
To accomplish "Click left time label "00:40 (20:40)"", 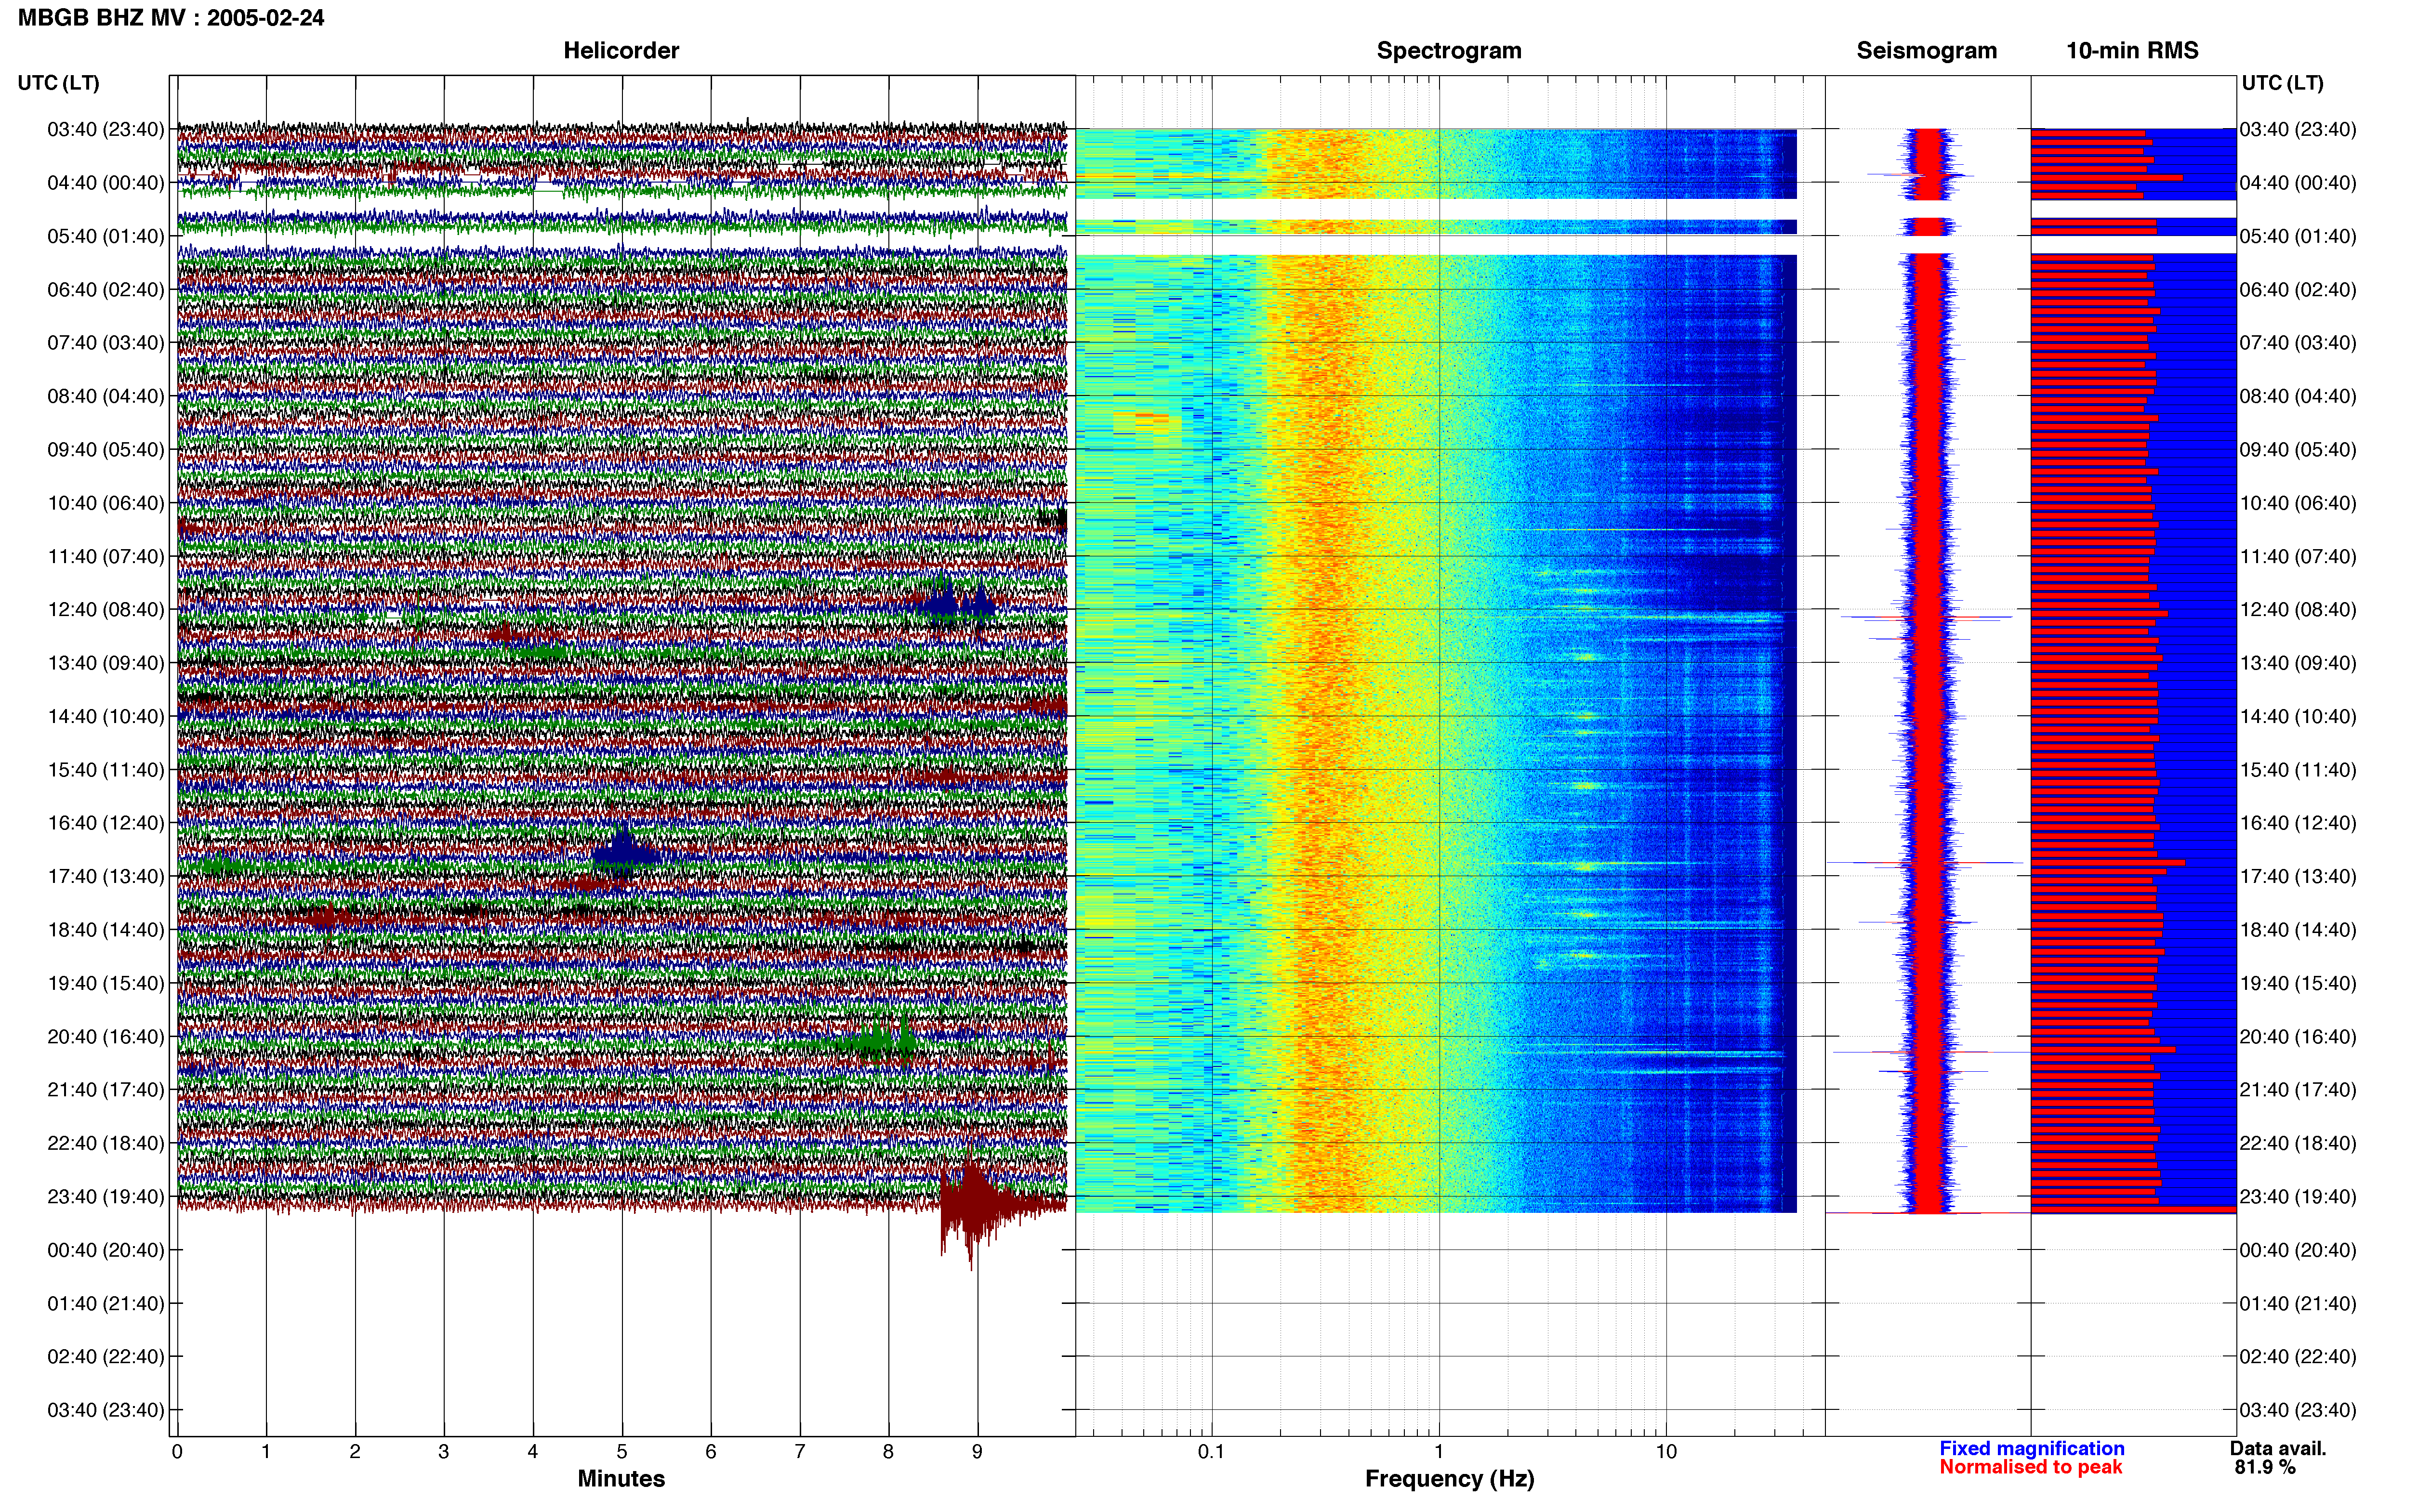I will pyautogui.click(x=106, y=1250).
